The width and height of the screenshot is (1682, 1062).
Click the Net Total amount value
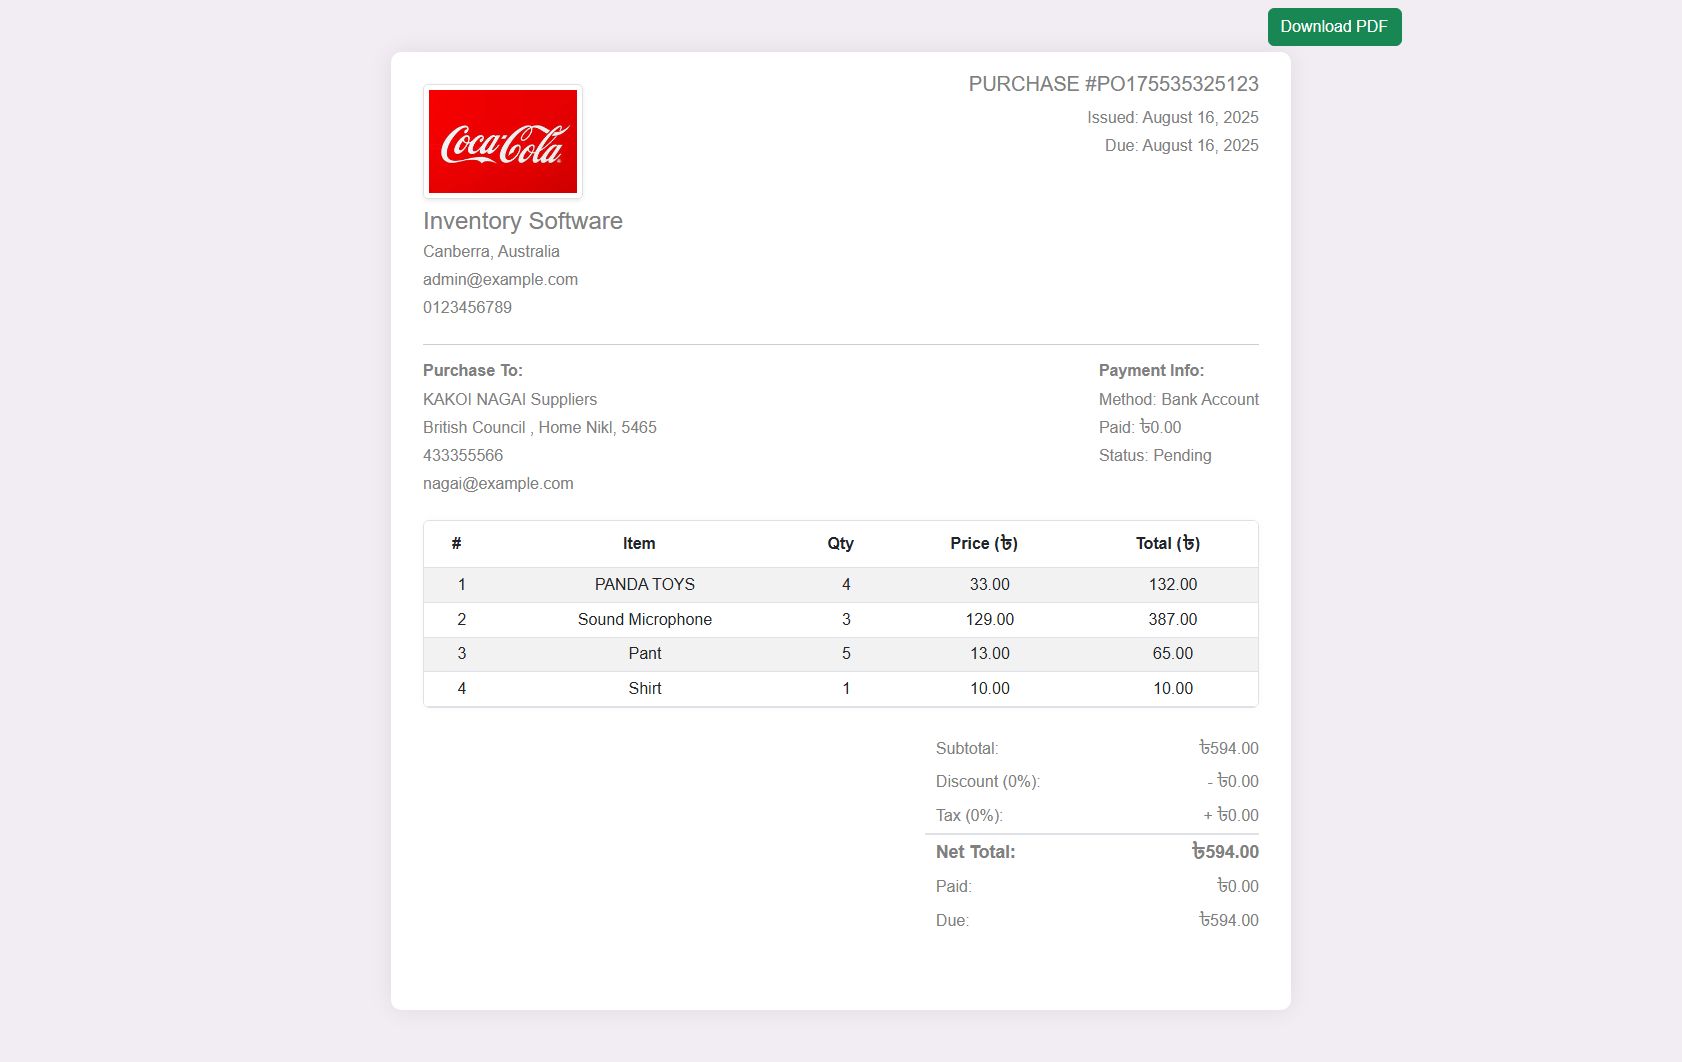1224,852
